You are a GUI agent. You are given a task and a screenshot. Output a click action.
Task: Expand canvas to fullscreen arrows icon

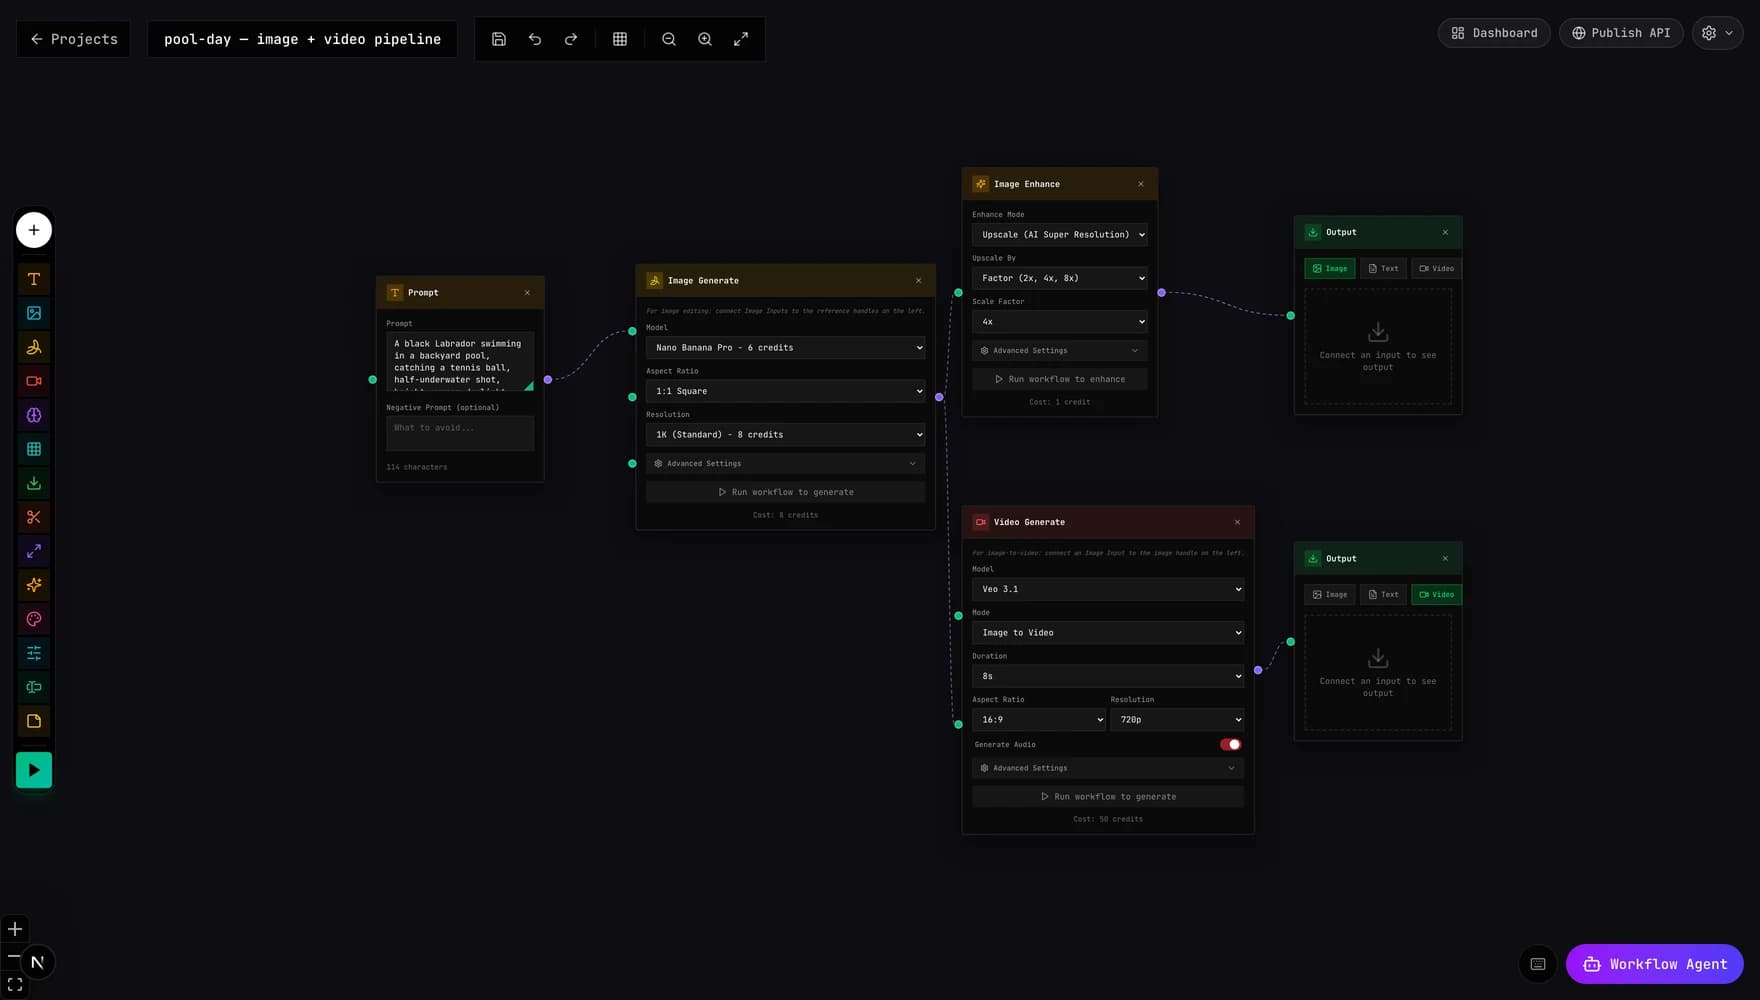pos(741,39)
